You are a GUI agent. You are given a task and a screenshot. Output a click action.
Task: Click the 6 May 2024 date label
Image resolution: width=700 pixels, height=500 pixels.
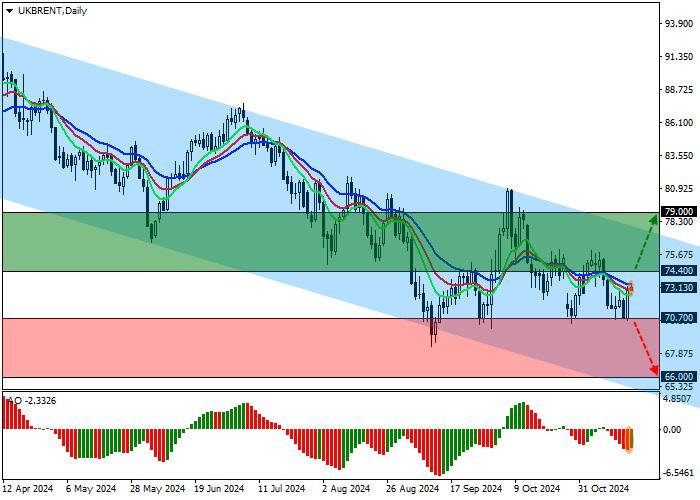click(91, 489)
